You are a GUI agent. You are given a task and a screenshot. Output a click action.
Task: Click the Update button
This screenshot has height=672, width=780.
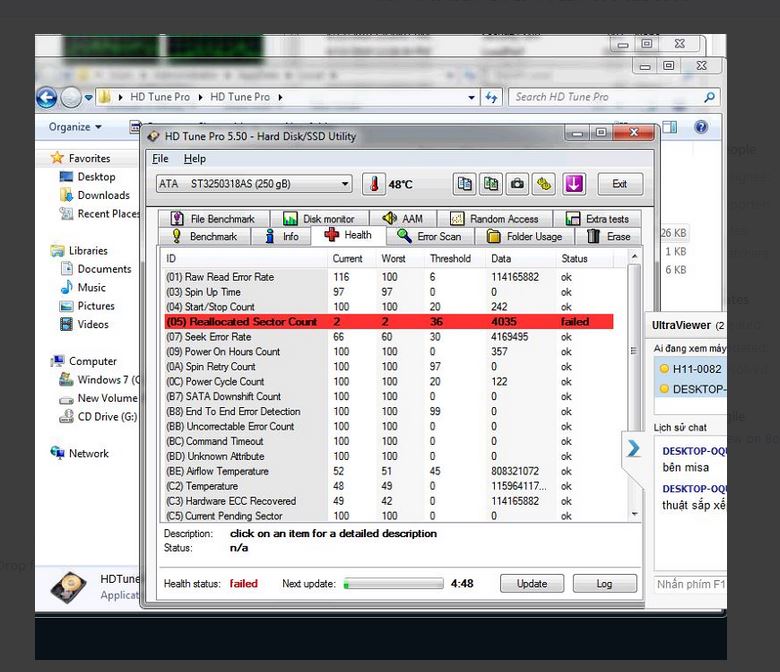(x=532, y=583)
